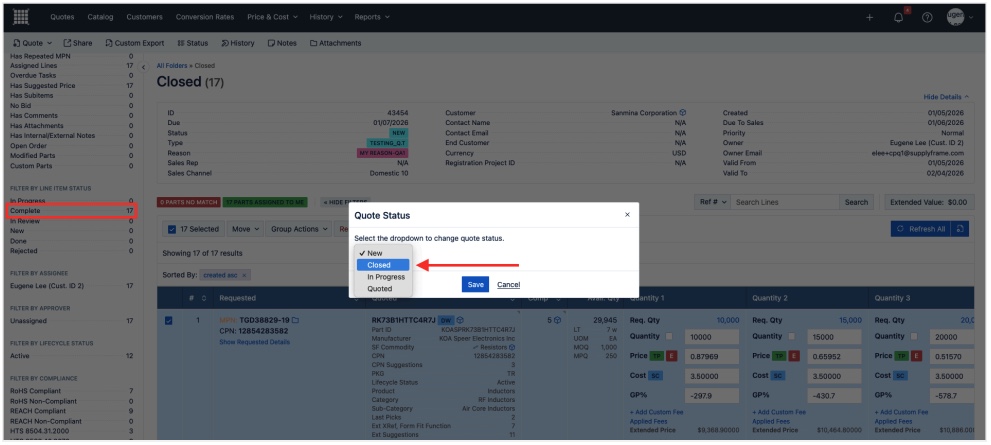Expand the Price & Cost menu
The image size is (991, 445).
point(274,18)
